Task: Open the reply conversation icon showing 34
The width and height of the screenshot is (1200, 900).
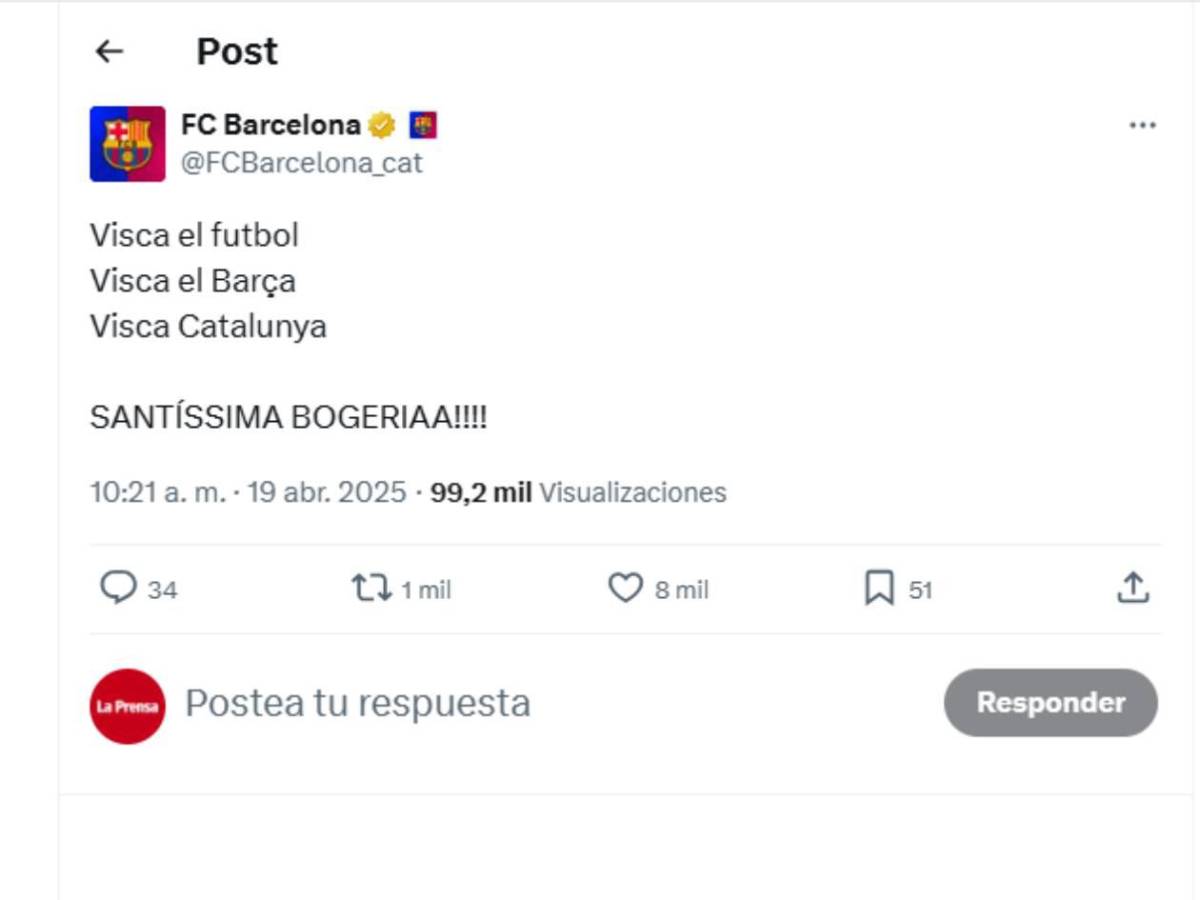Action: click(x=120, y=589)
